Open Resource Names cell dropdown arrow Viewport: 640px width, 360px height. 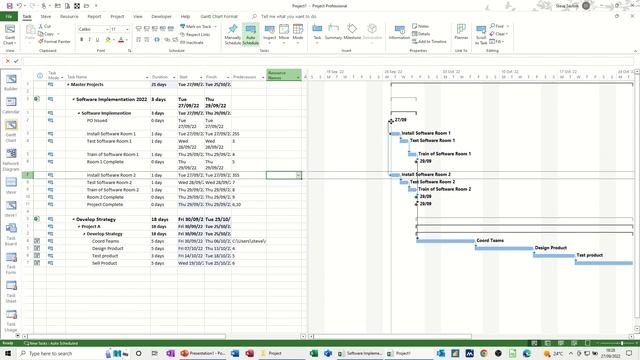(x=298, y=175)
